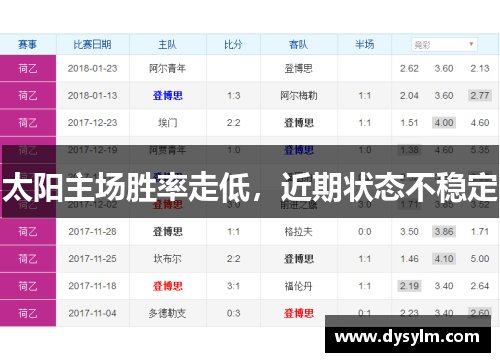This screenshot has width=500, height=362.
Task: Click the 2:2 score in the 埃门 row
Action: 233,123
